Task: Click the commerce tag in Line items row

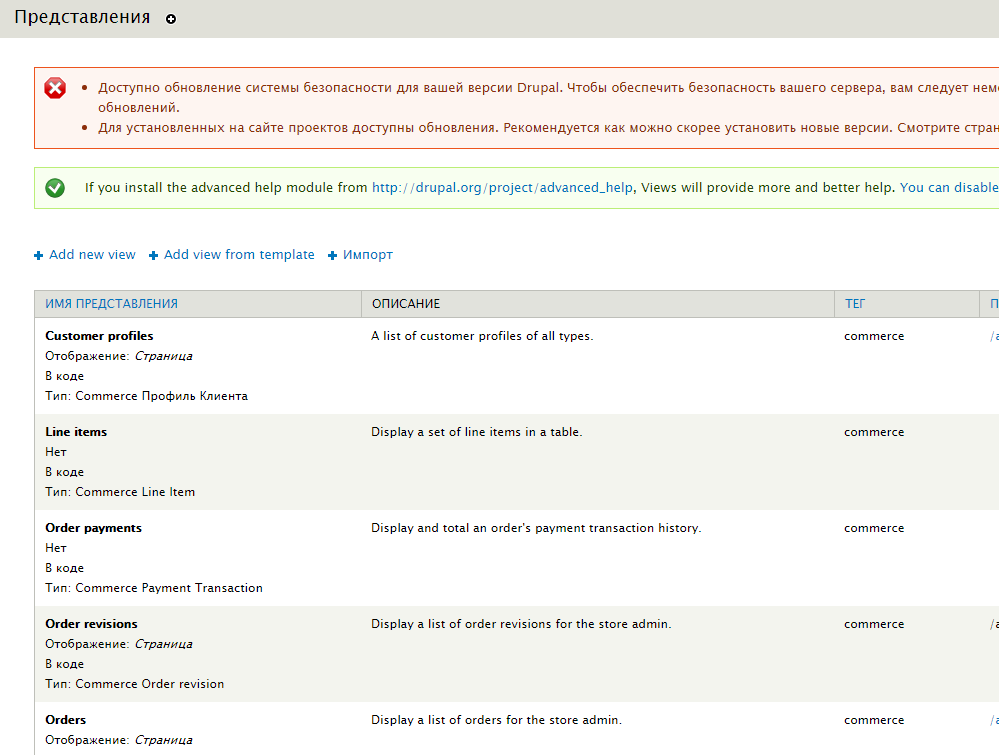Action: pyautogui.click(x=874, y=432)
